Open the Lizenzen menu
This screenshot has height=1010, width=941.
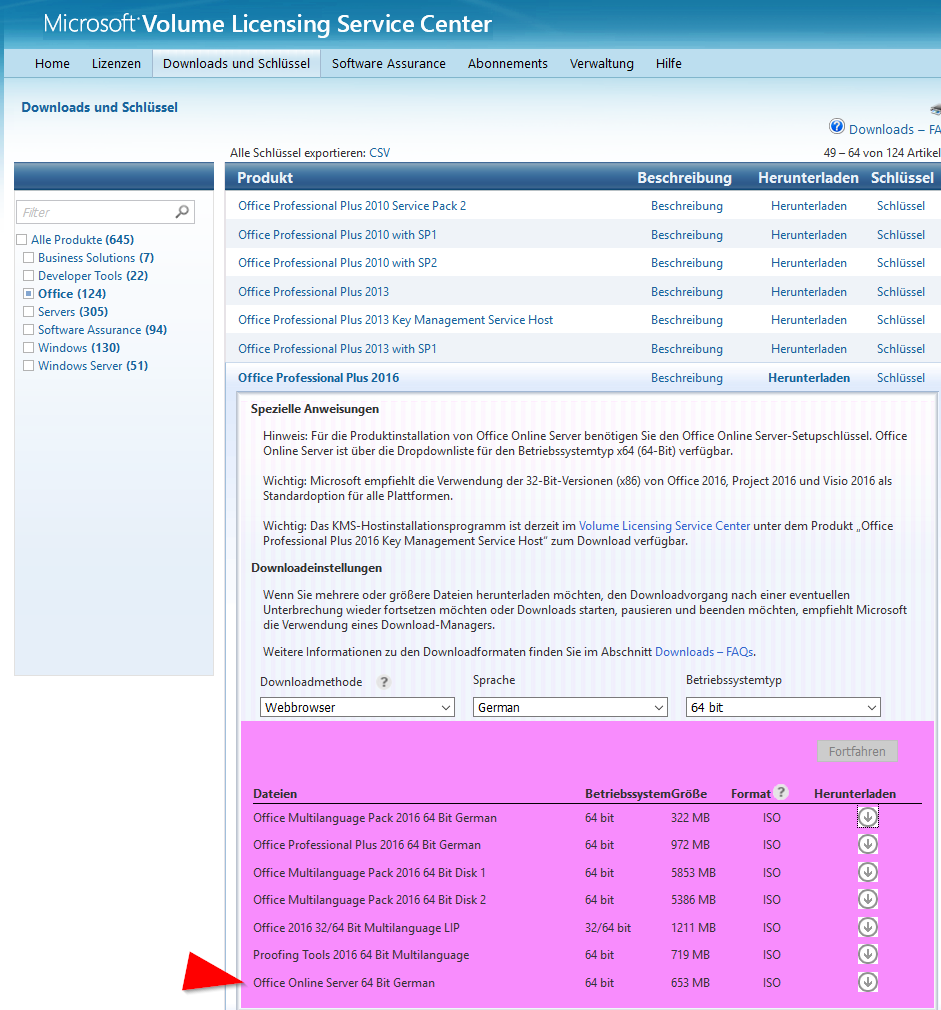[116, 64]
